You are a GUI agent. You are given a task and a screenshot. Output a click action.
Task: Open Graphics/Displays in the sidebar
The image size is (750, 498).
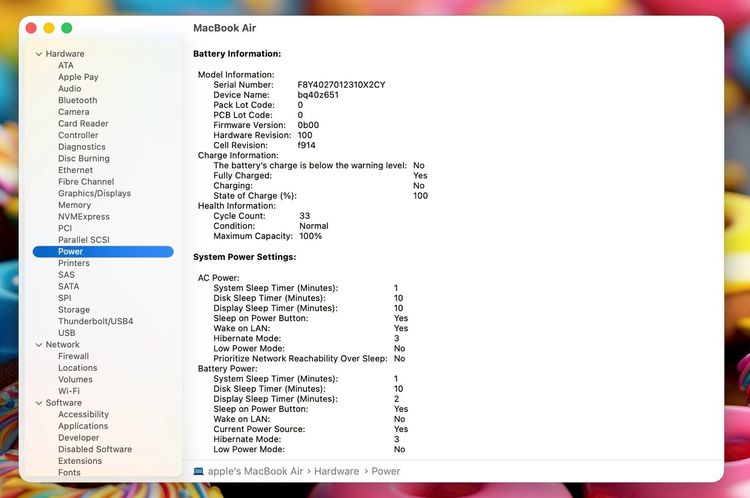(x=94, y=193)
